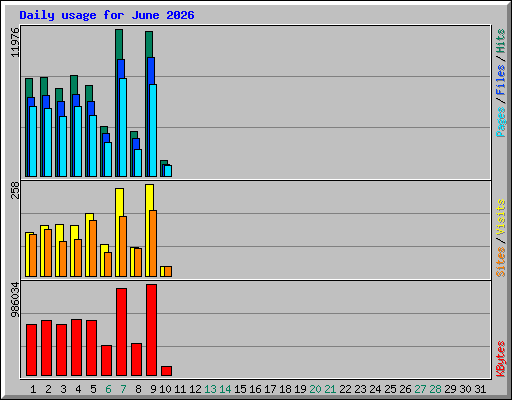The height and width of the screenshot is (400, 512).
Task: Select day label '5' on the axis
Action: point(93,389)
